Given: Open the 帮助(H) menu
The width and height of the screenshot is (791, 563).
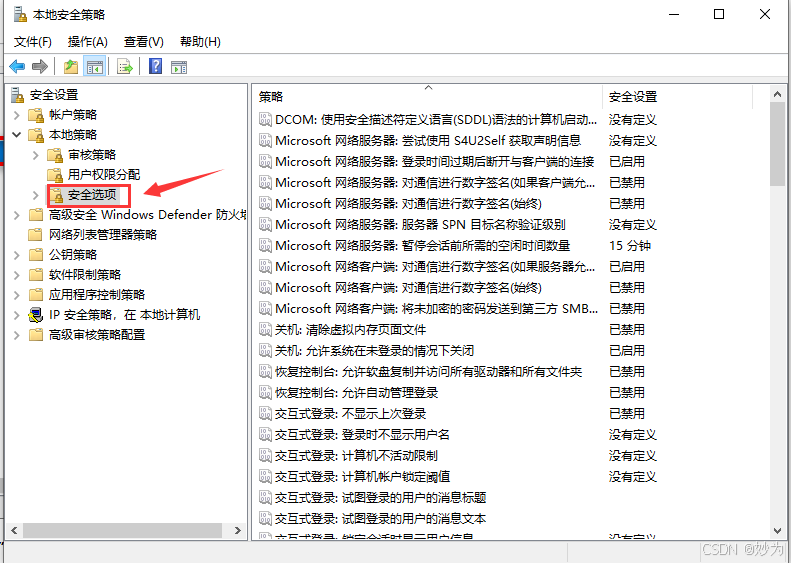Looking at the screenshot, I should 200,42.
